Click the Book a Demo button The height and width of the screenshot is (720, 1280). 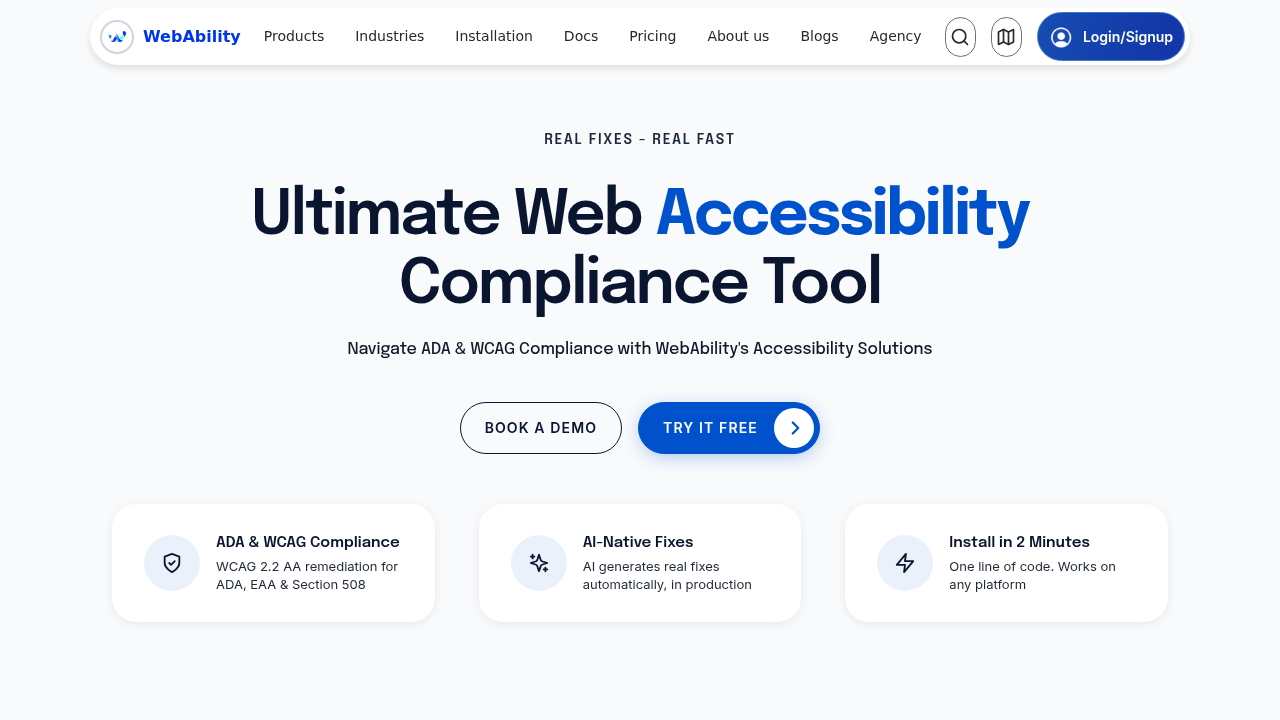coord(541,428)
